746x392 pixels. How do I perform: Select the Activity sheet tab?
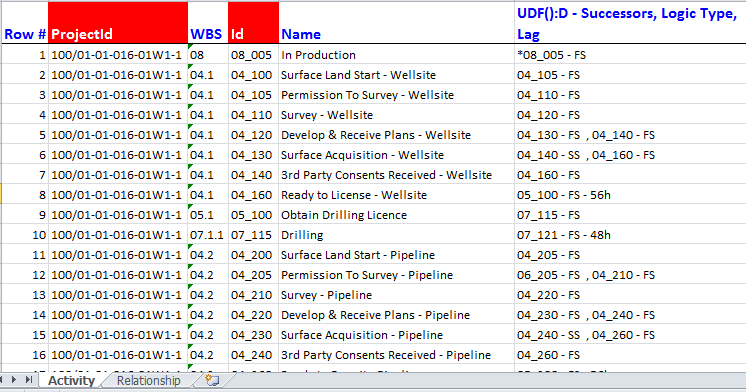tap(71, 381)
